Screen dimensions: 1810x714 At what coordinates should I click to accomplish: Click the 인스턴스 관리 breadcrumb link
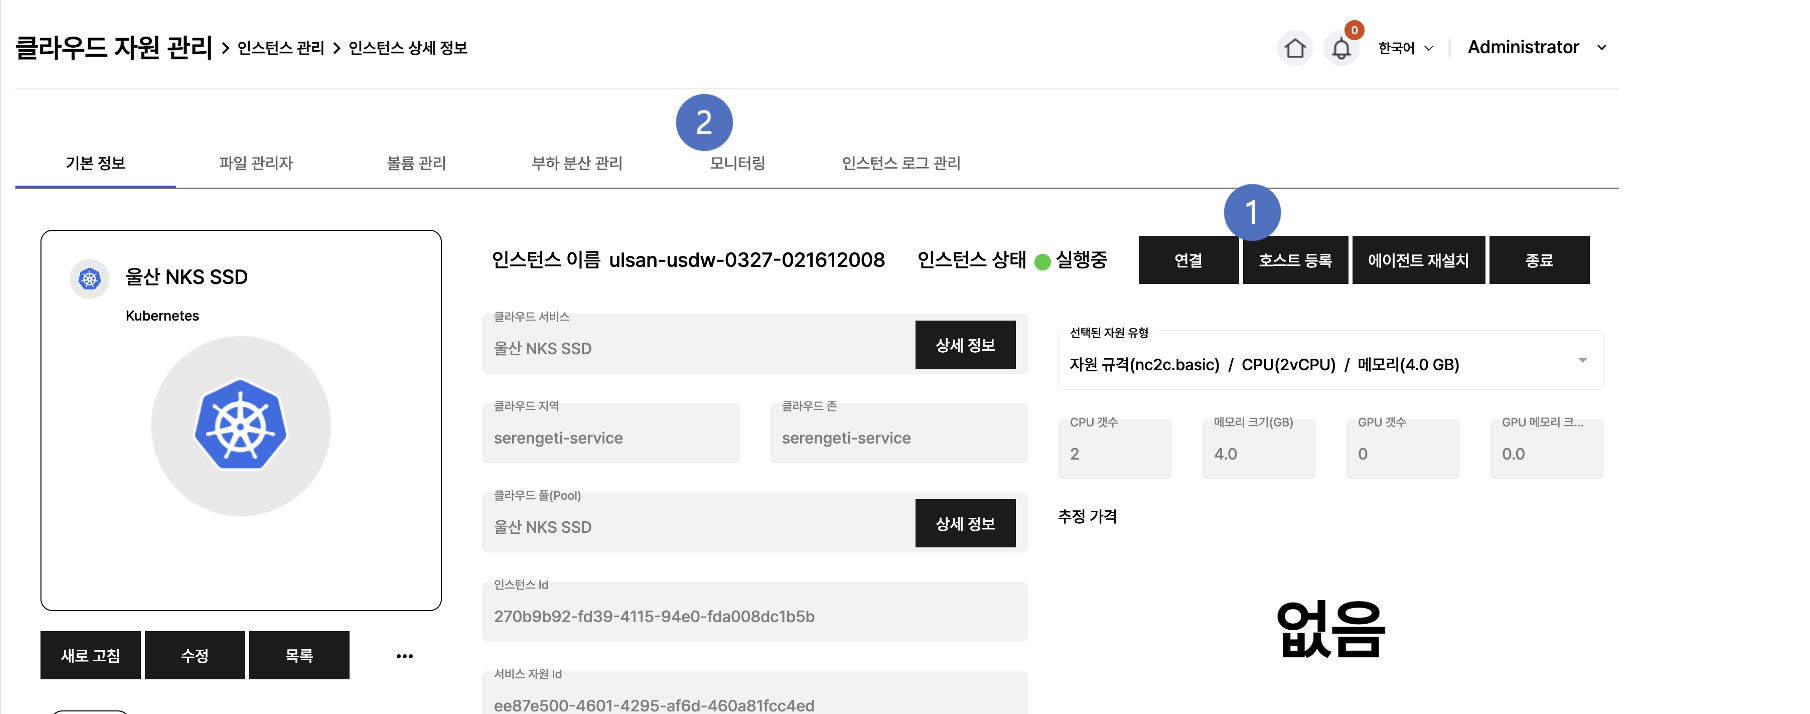(x=281, y=48)
